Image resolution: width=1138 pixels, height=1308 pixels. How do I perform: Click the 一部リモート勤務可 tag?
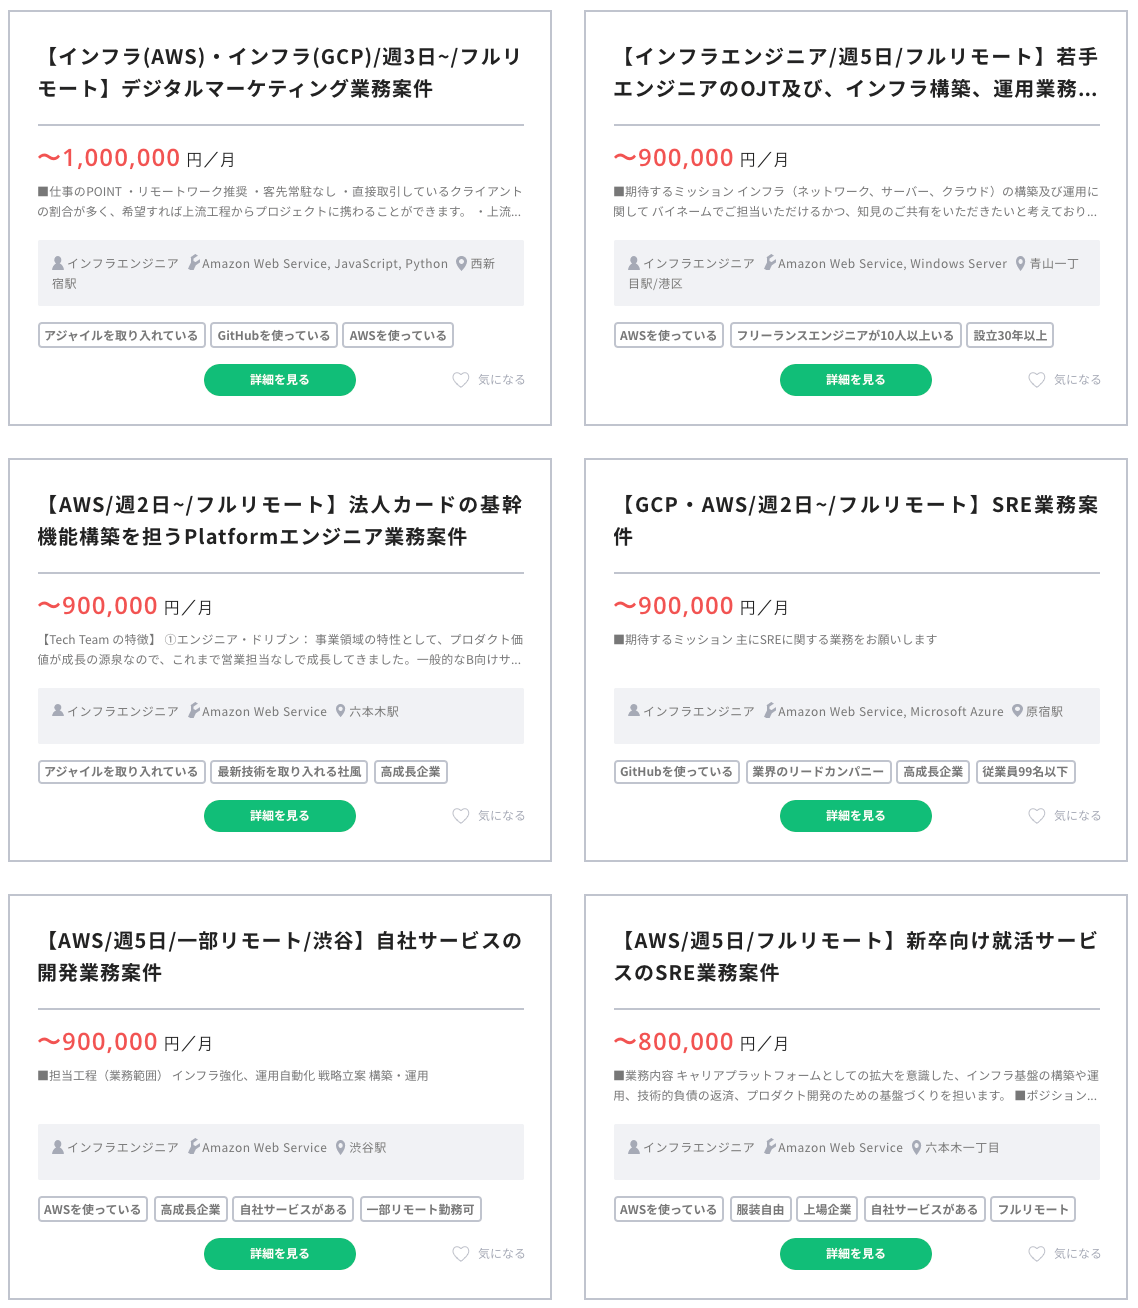click(x=420, y=1209)
